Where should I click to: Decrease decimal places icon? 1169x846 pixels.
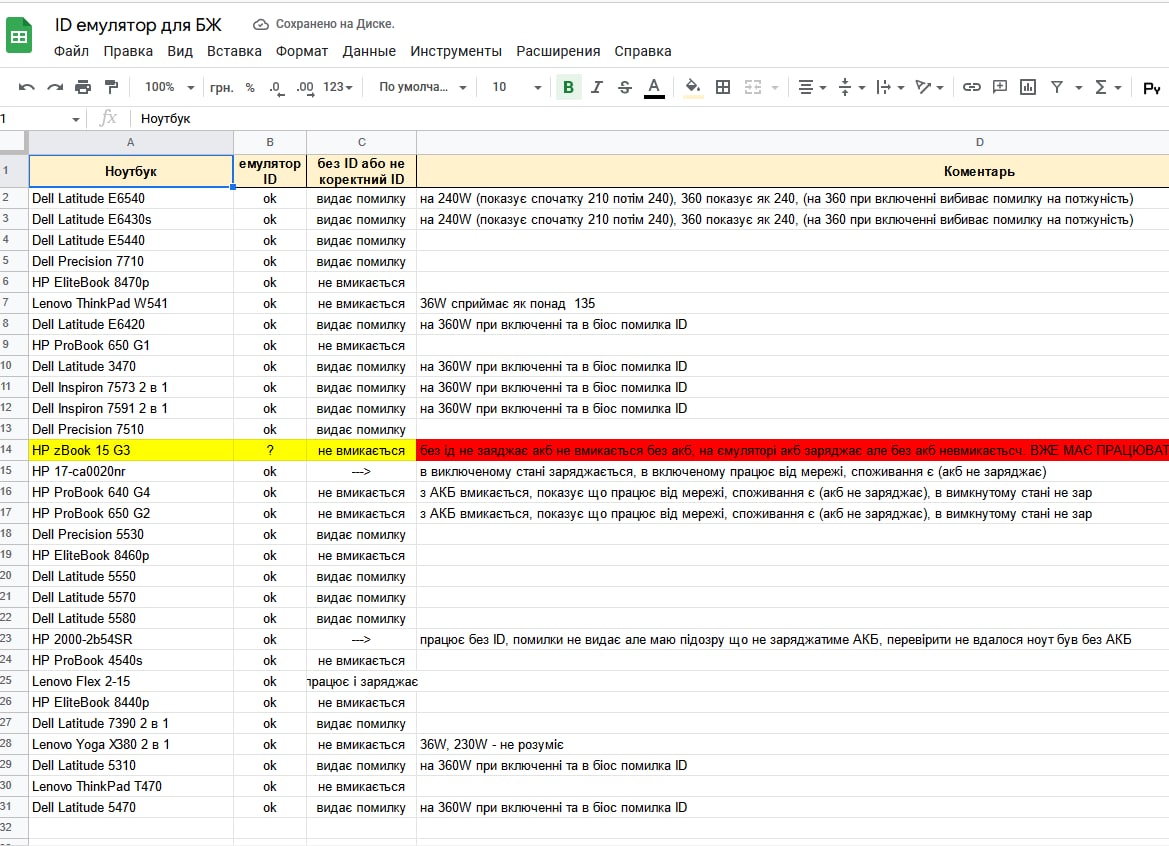[x=276, y=87]
